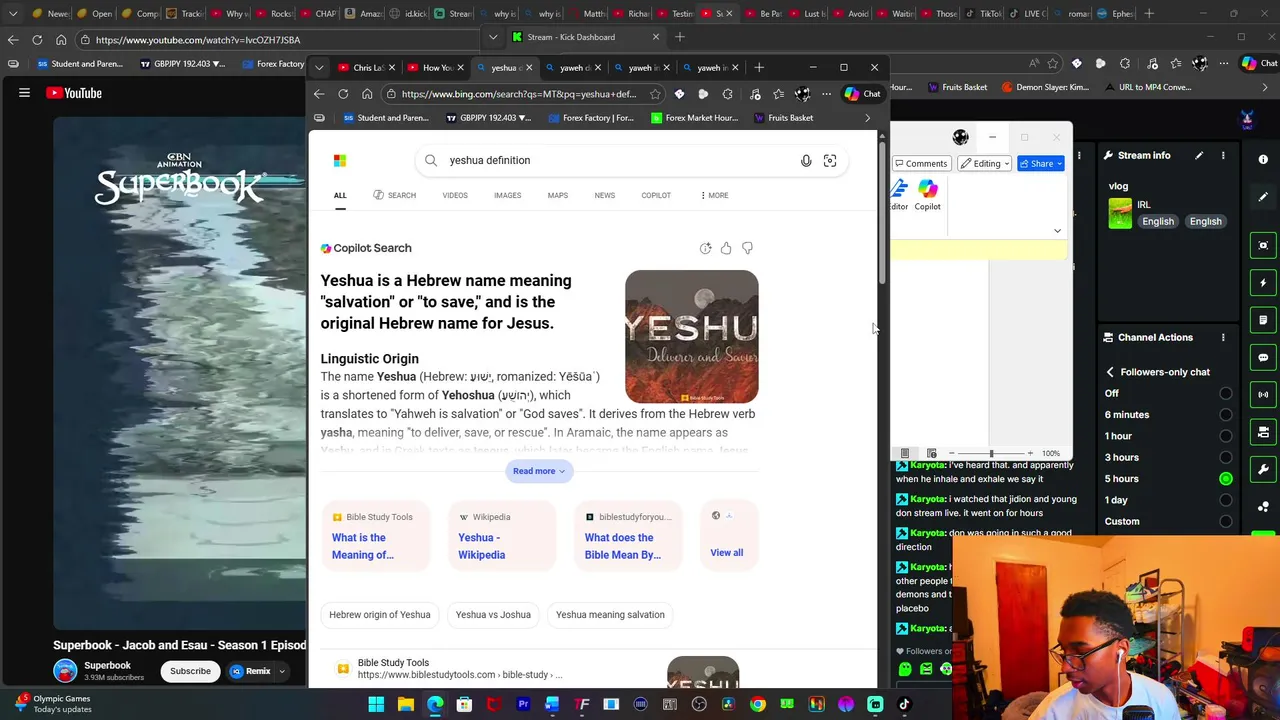Image resolution: width=1280 pixels, height=720 pixels.
Task: Open the YouTube hamburger menu
Action: click(x=24, y=93)
